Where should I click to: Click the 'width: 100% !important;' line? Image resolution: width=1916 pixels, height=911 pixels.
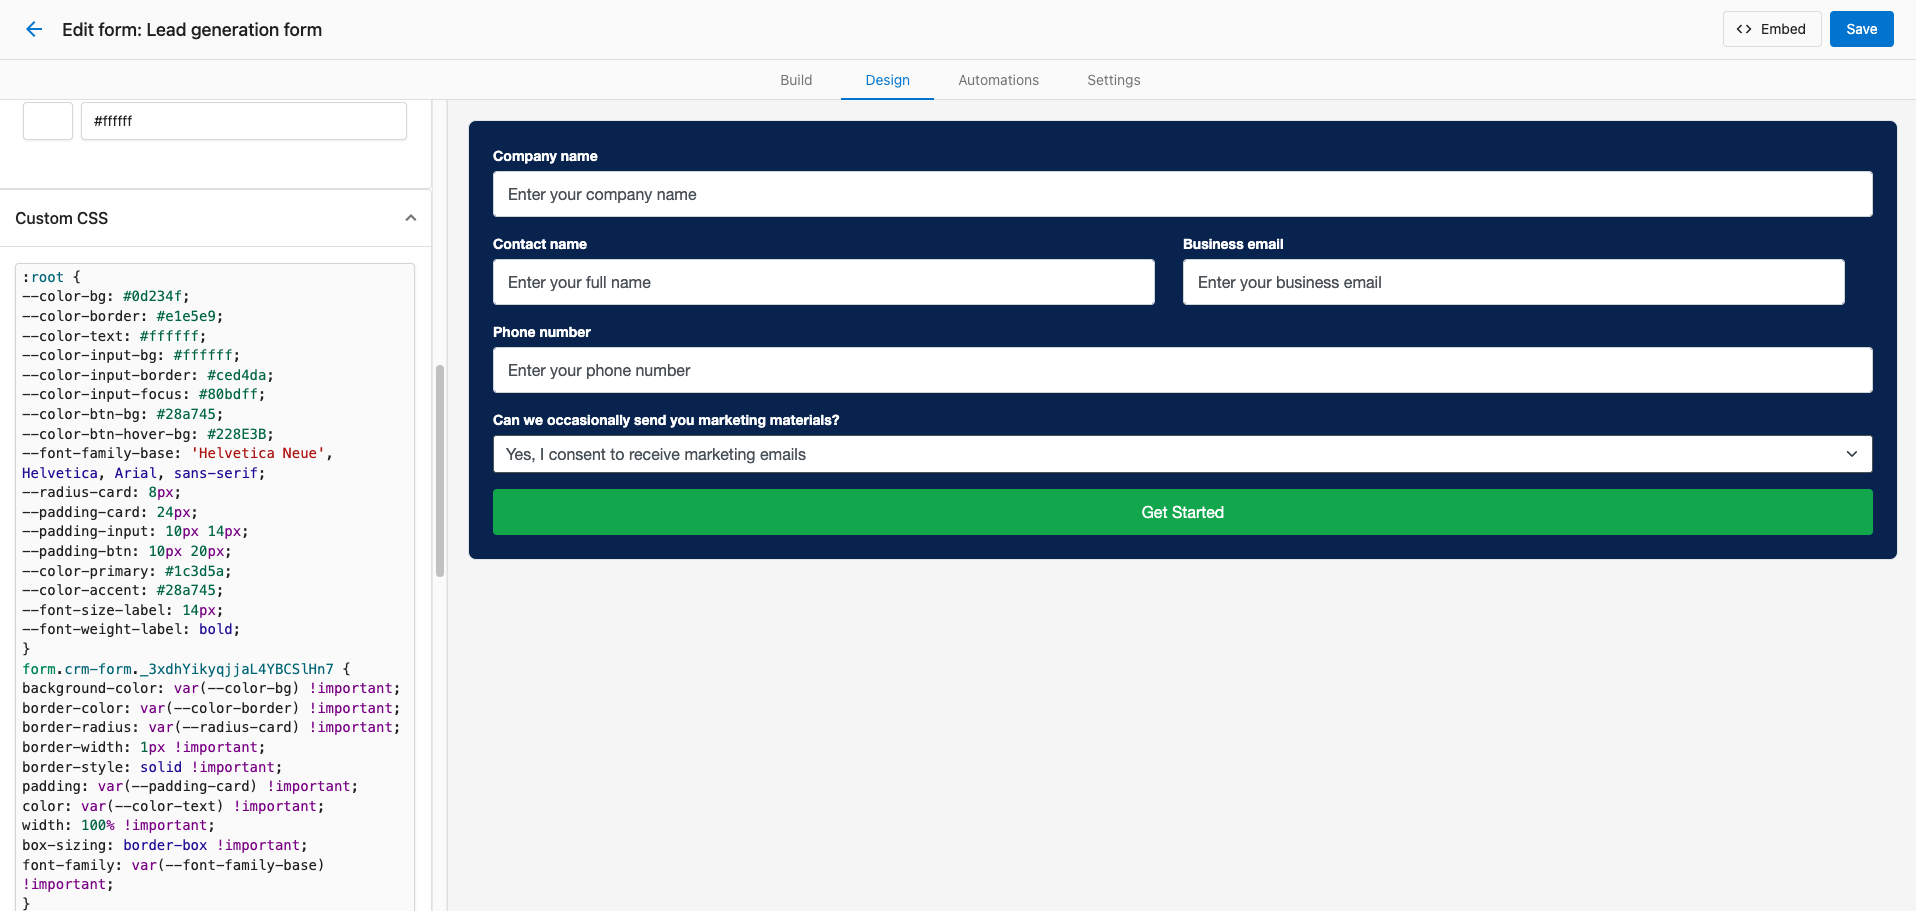pyautogui.click(x=119, y=825)
